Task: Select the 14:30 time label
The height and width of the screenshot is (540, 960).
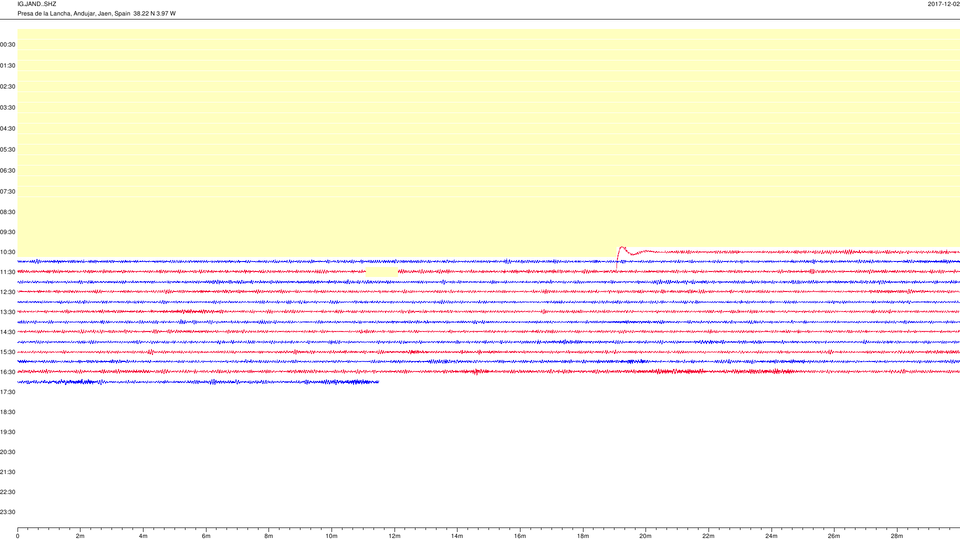Action: pos(8,332)
